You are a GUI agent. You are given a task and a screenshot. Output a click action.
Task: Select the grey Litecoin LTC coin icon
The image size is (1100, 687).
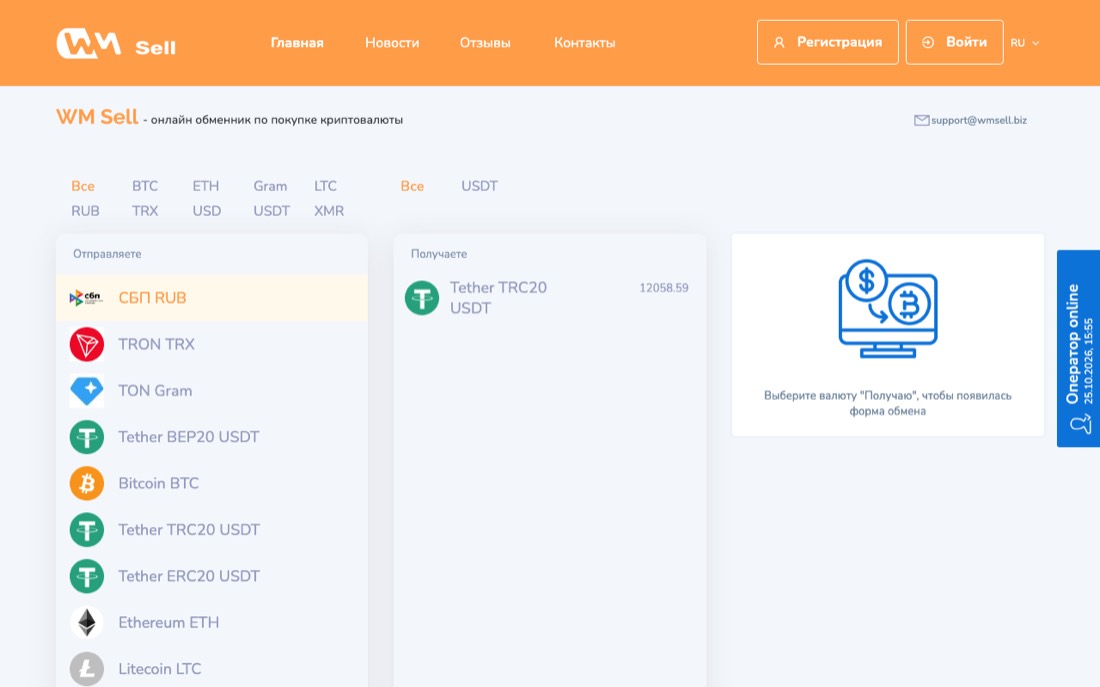click(x=87, y=669)
